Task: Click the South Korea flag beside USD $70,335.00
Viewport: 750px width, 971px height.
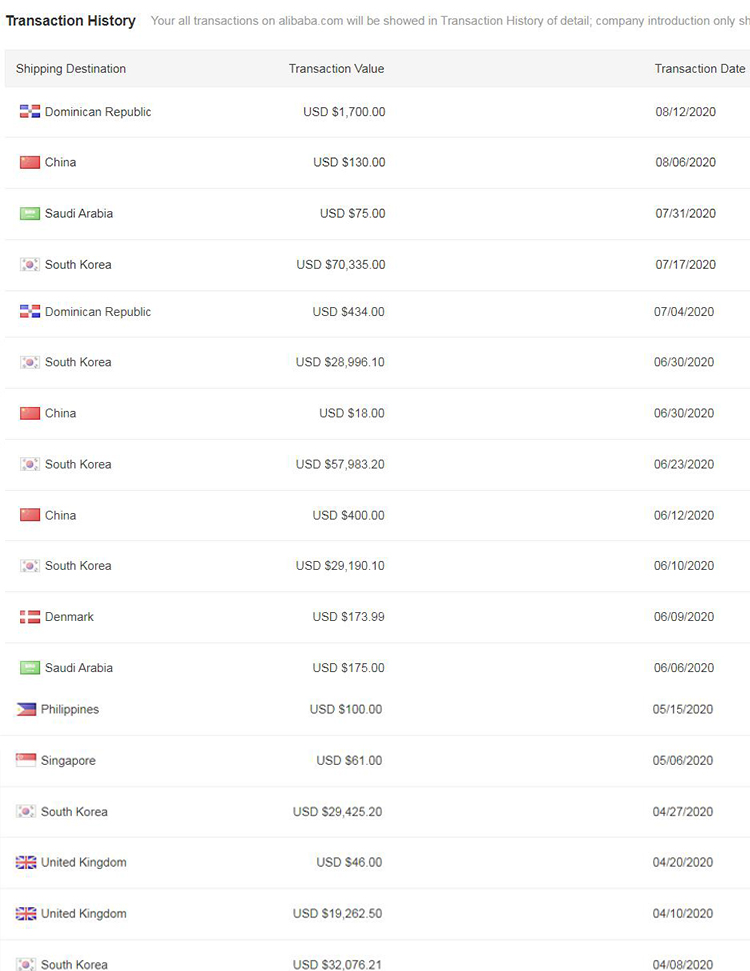Action: click(x=30, y=265)
